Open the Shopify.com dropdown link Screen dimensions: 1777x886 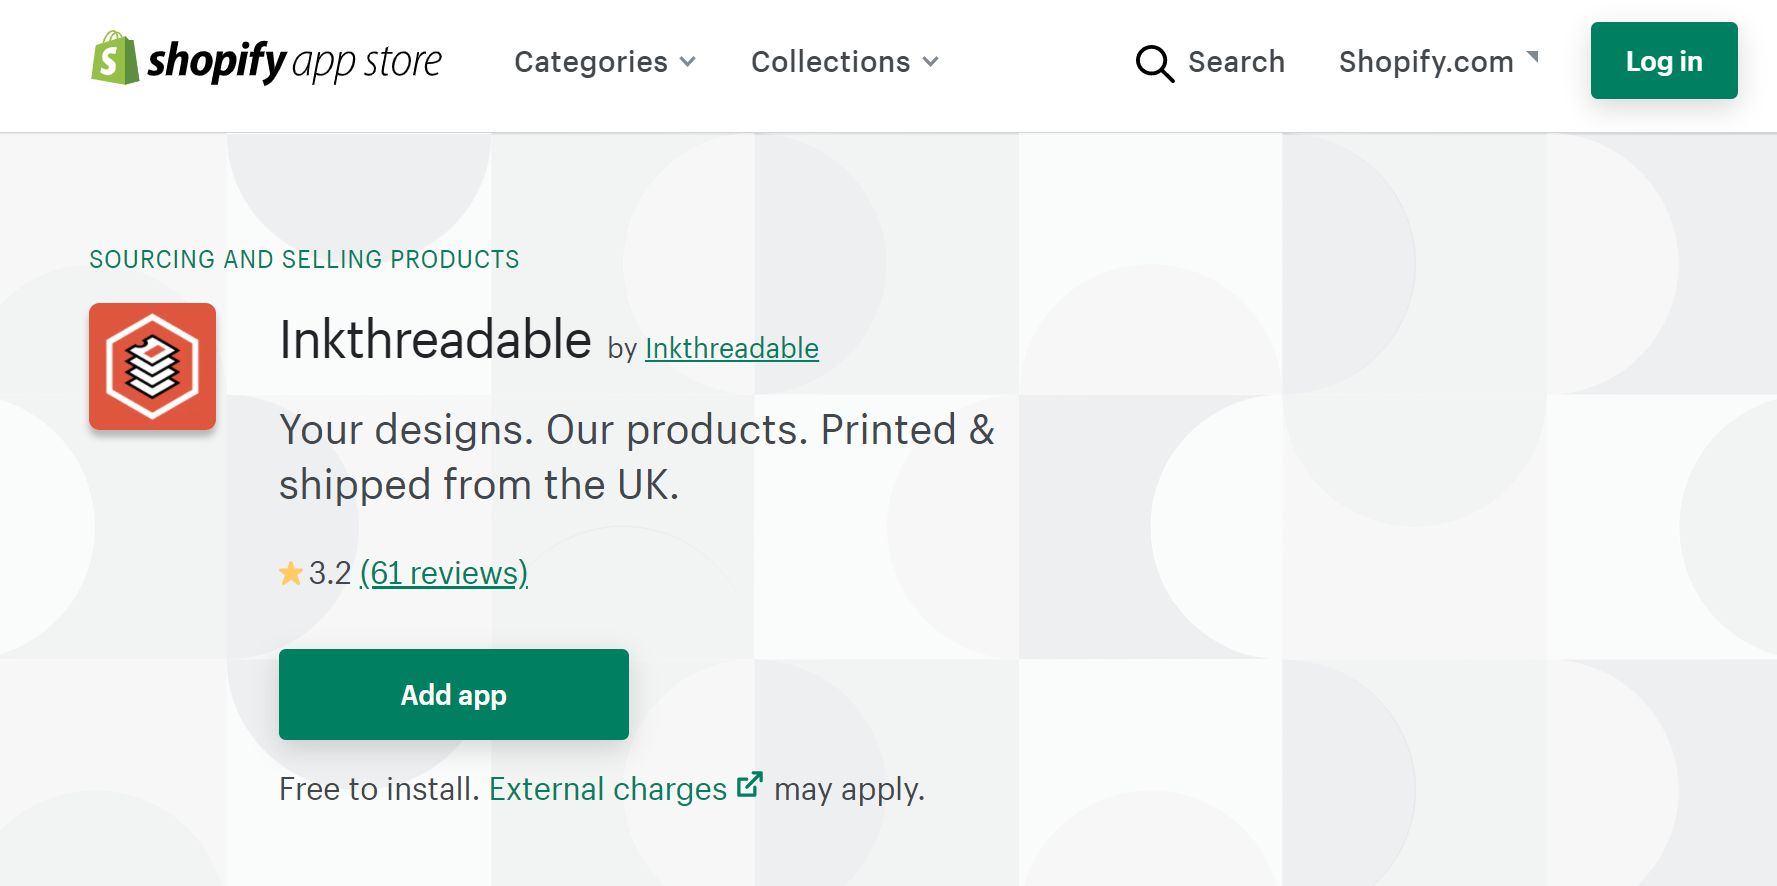(1426, 62)
